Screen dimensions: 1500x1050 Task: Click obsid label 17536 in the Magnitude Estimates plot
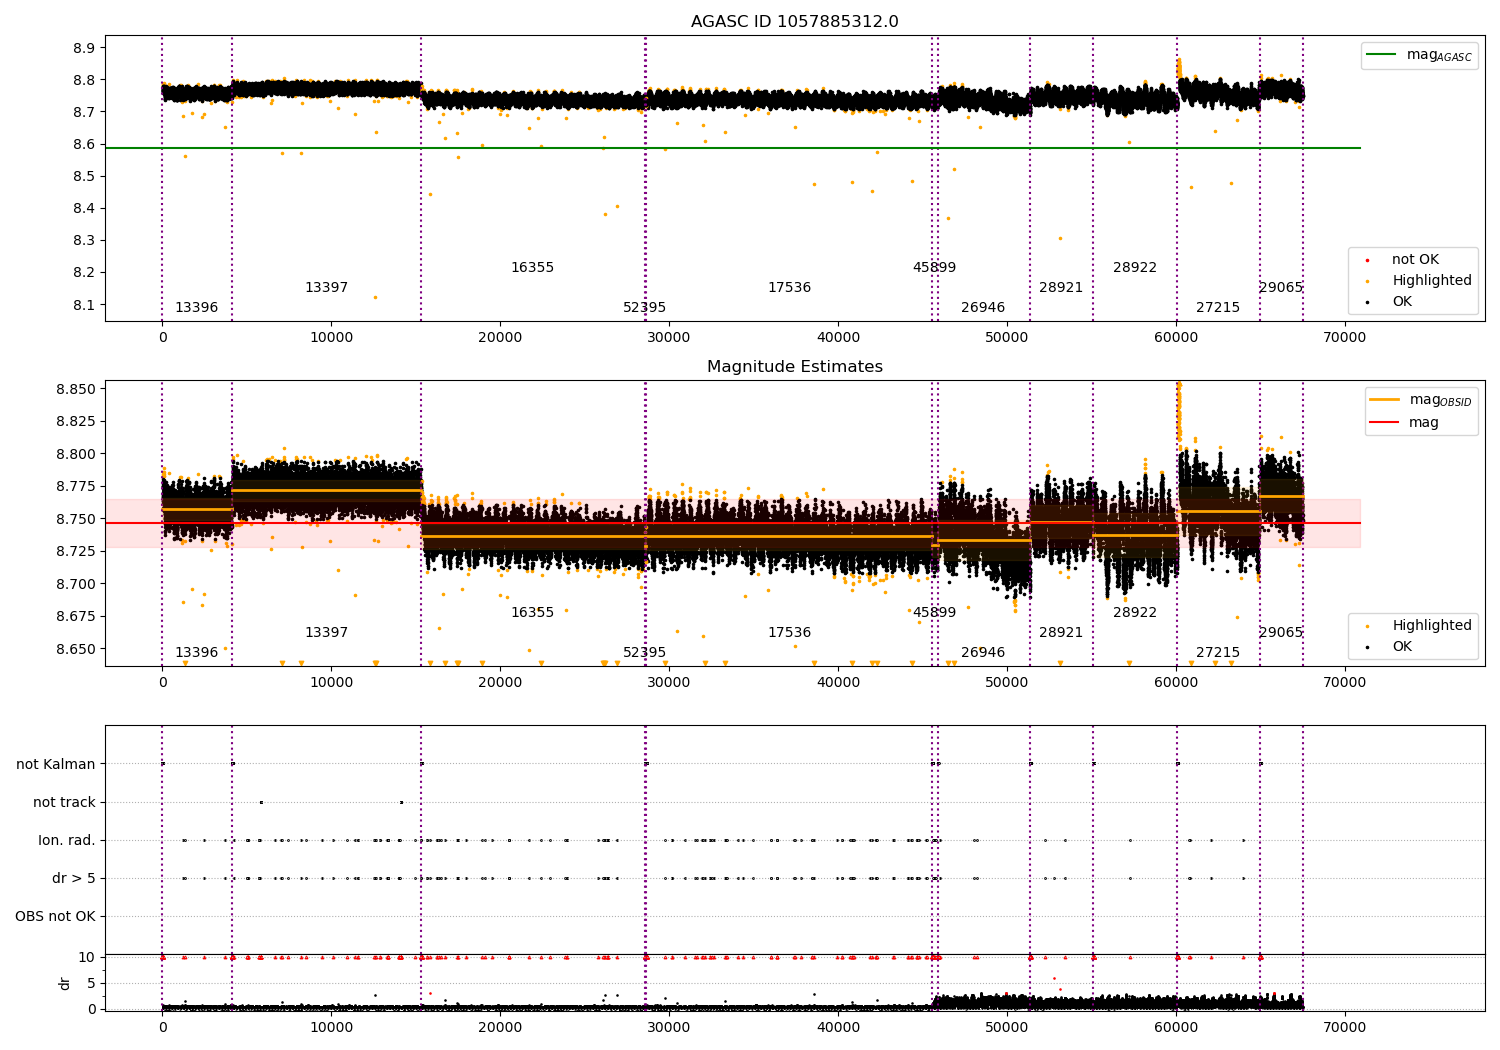coord(789,633)
